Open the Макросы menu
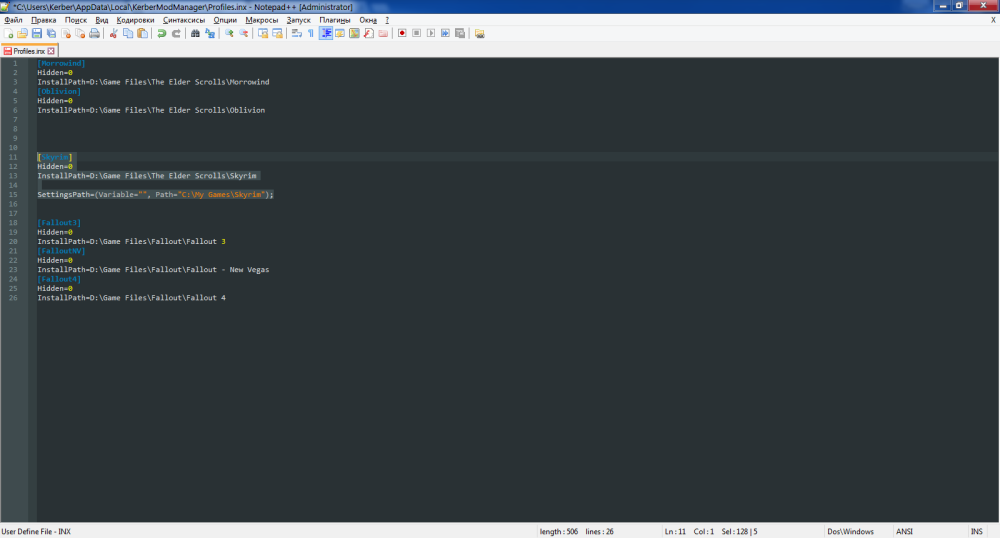This screenshot has height=538, width=1000. (x=261, y=20)
